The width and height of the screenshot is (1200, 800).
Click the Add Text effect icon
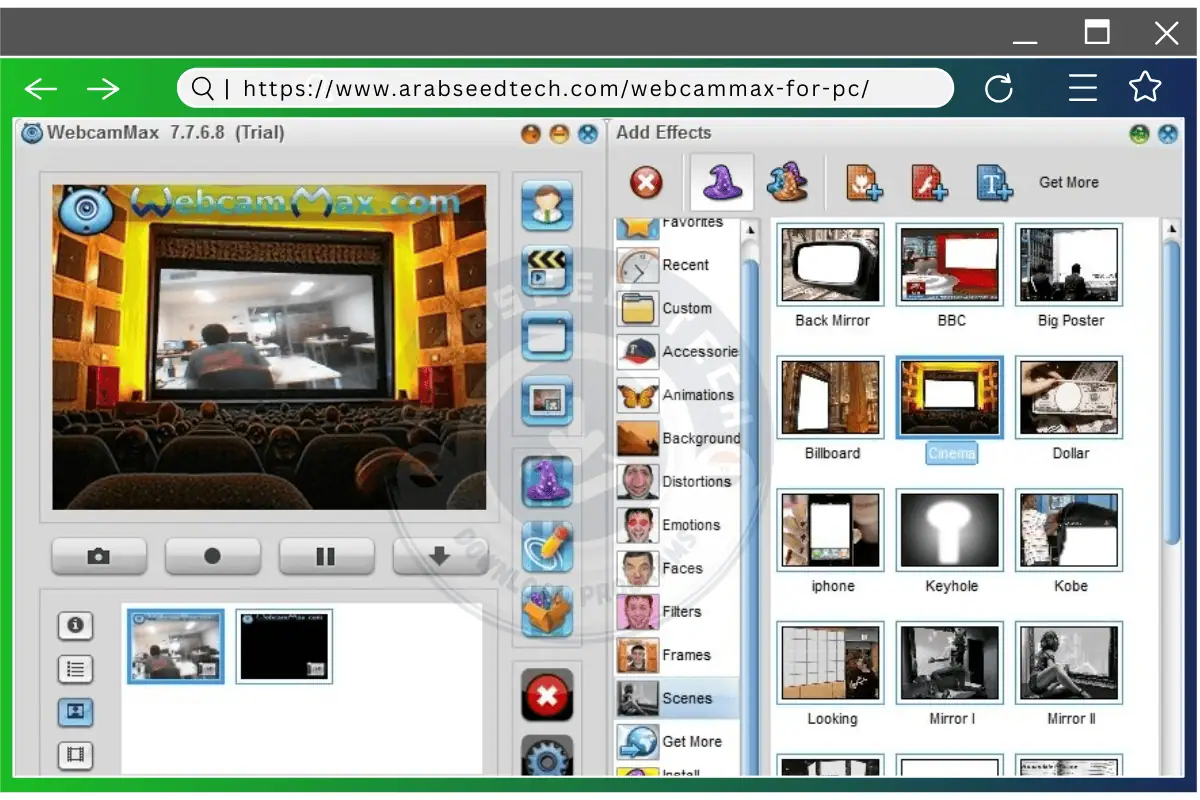992,183
